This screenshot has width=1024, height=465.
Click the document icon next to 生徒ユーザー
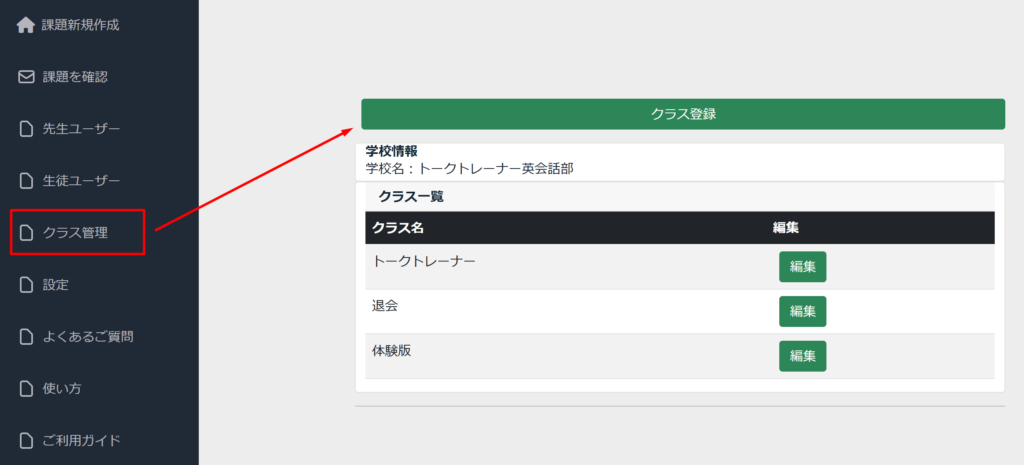point(25,180)
